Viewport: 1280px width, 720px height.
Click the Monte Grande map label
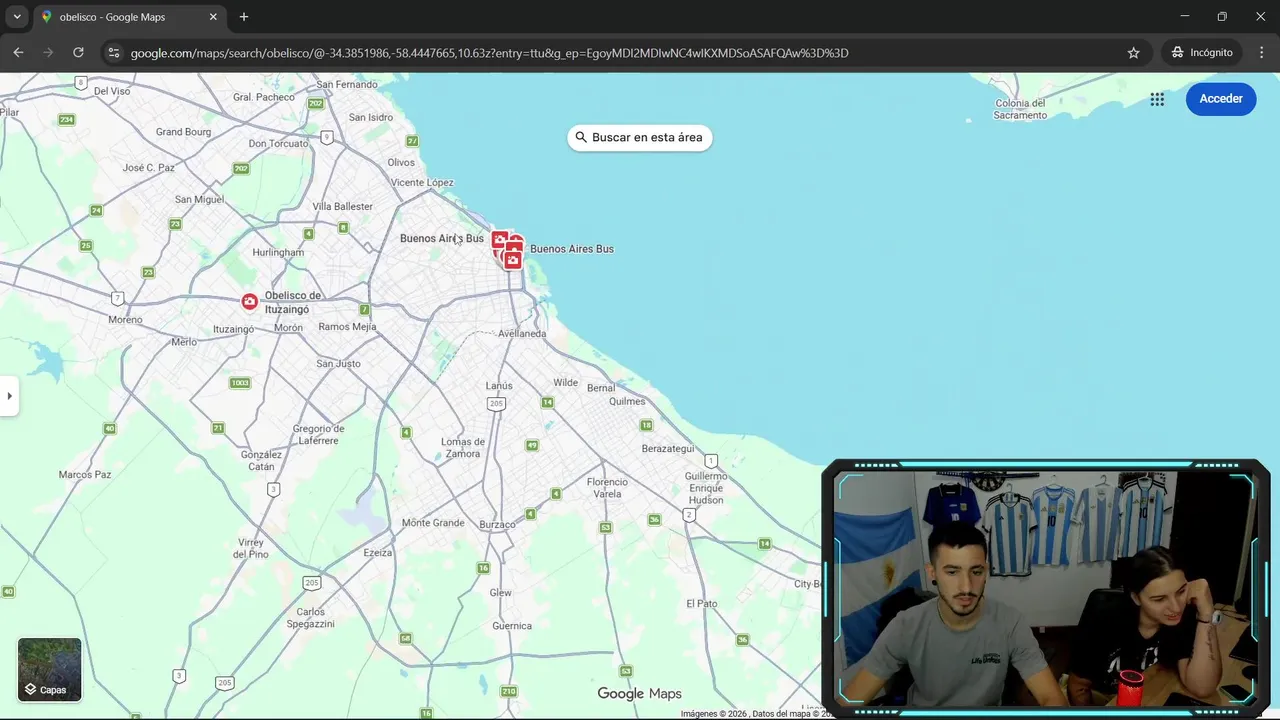[x=433, y=523]
